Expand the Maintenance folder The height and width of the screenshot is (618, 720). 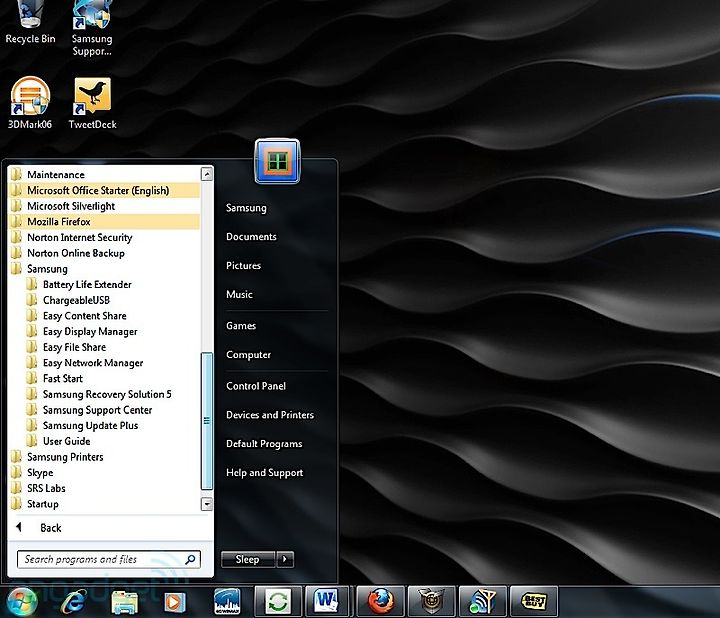[104, 174]
